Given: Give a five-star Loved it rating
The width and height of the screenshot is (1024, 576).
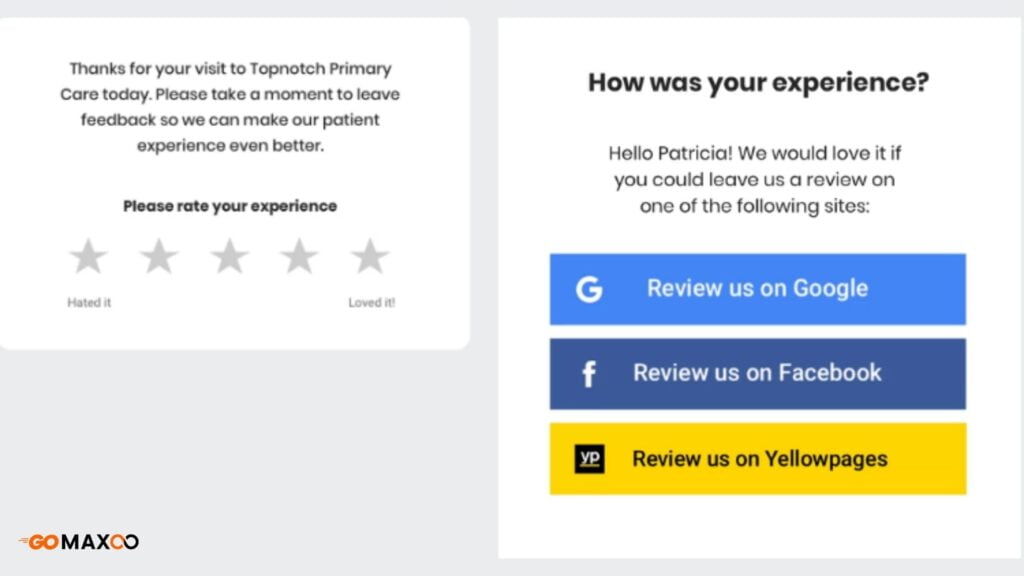Looking at the screenshot, I should (370, 256).
